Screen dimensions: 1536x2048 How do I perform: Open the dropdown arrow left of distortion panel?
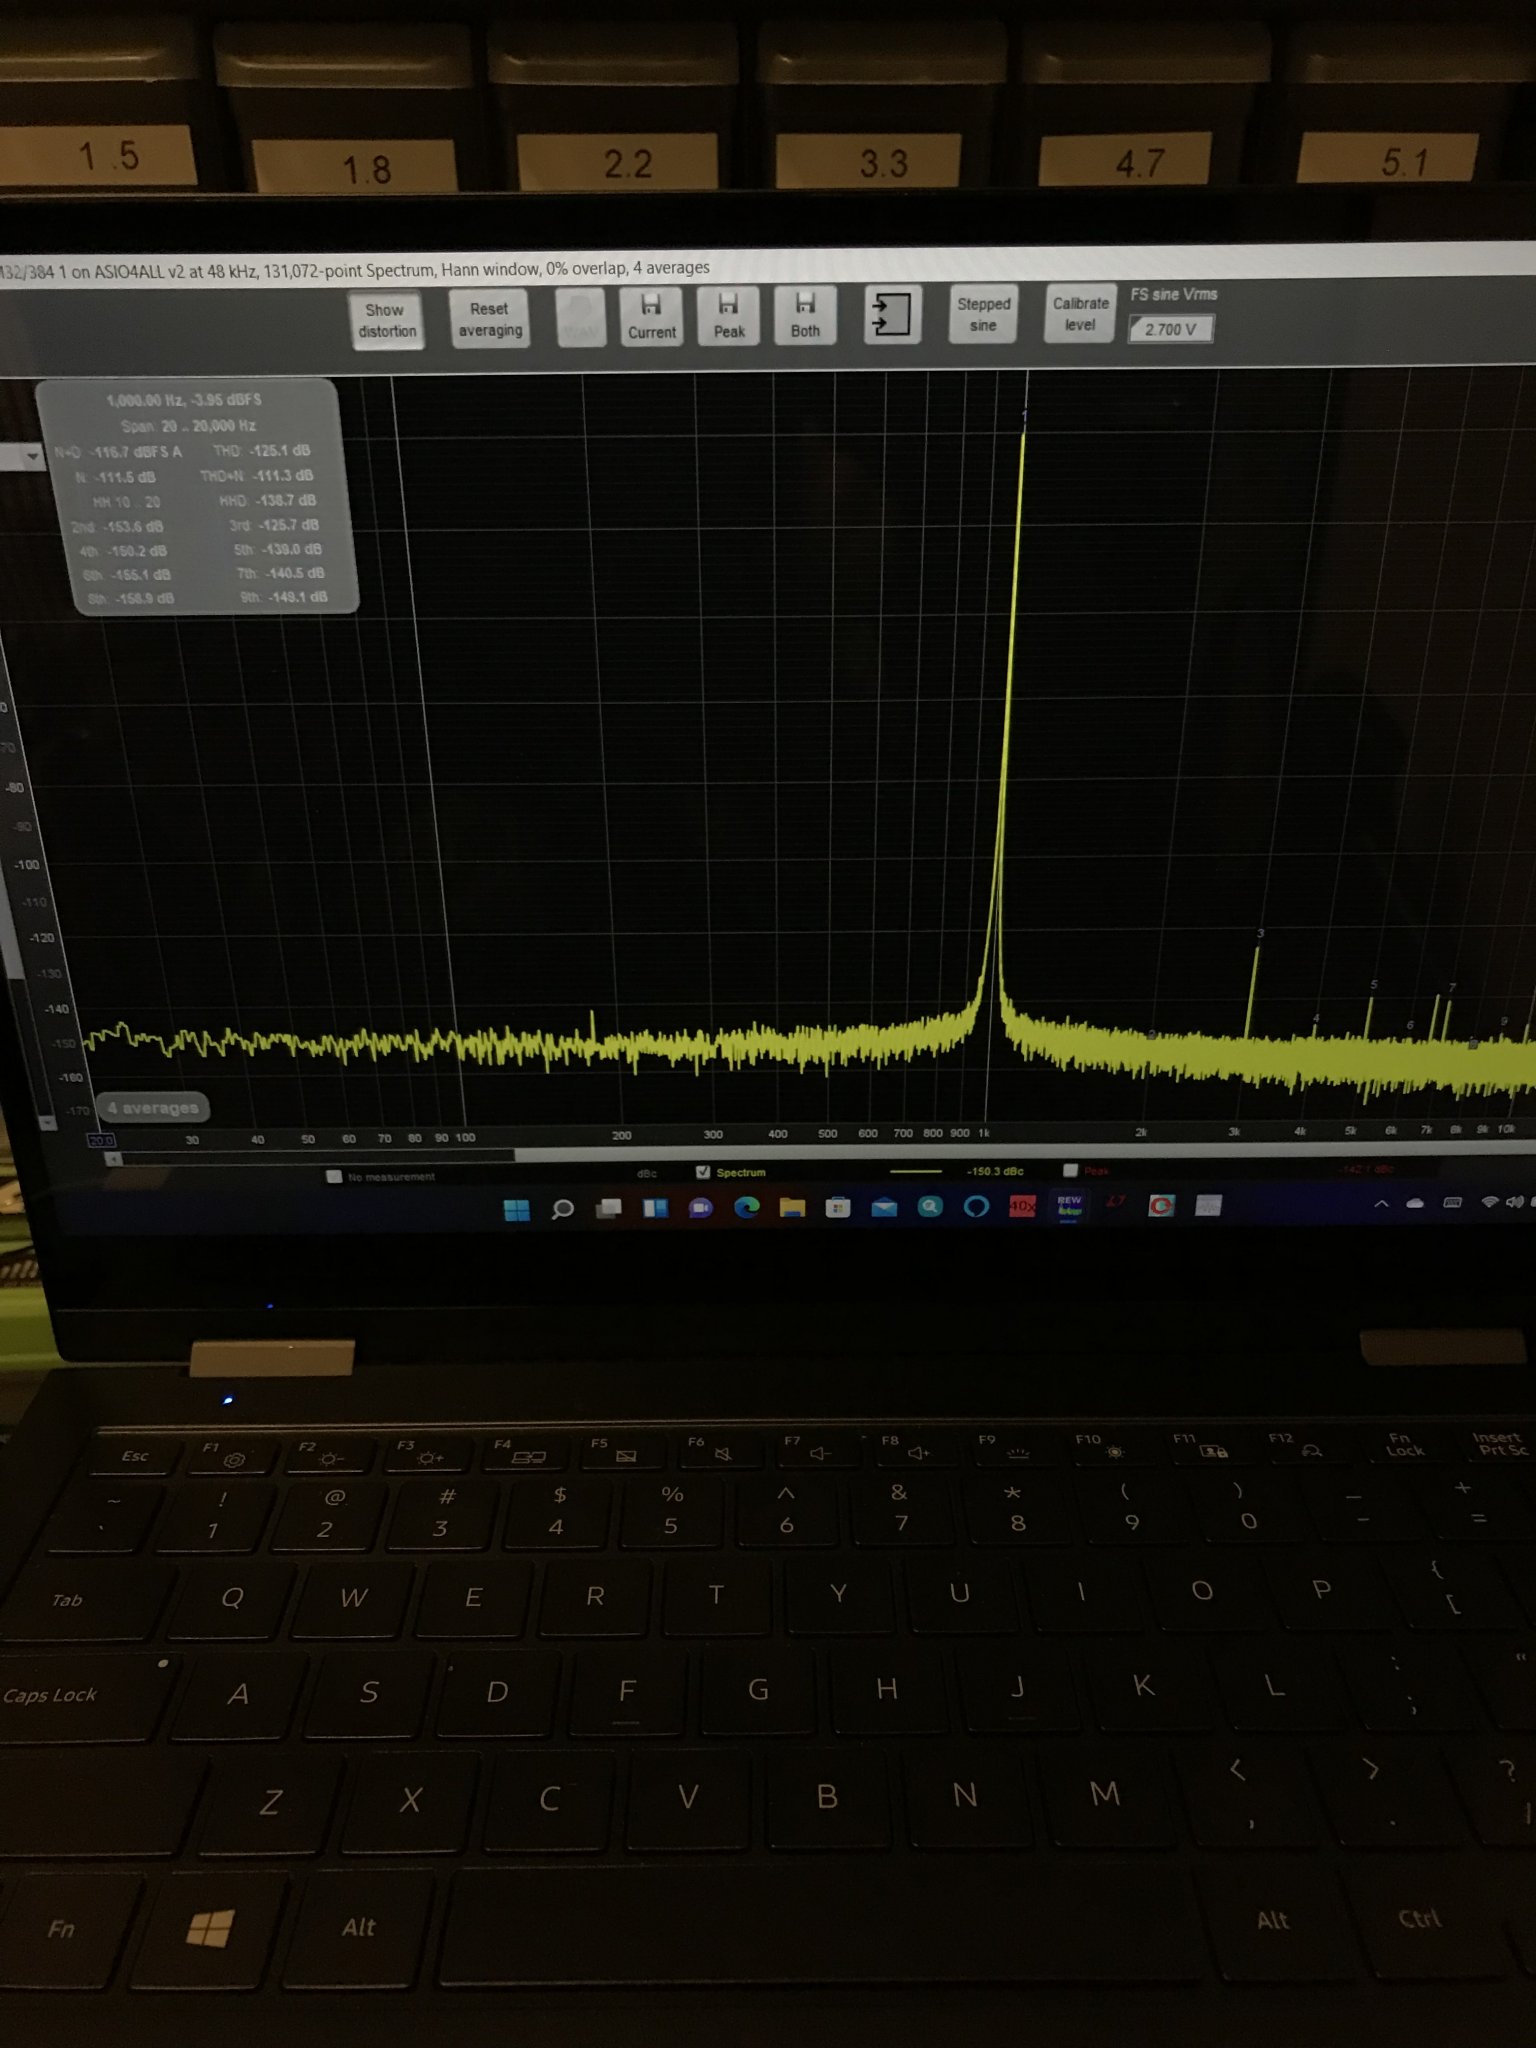coord(33,456)
